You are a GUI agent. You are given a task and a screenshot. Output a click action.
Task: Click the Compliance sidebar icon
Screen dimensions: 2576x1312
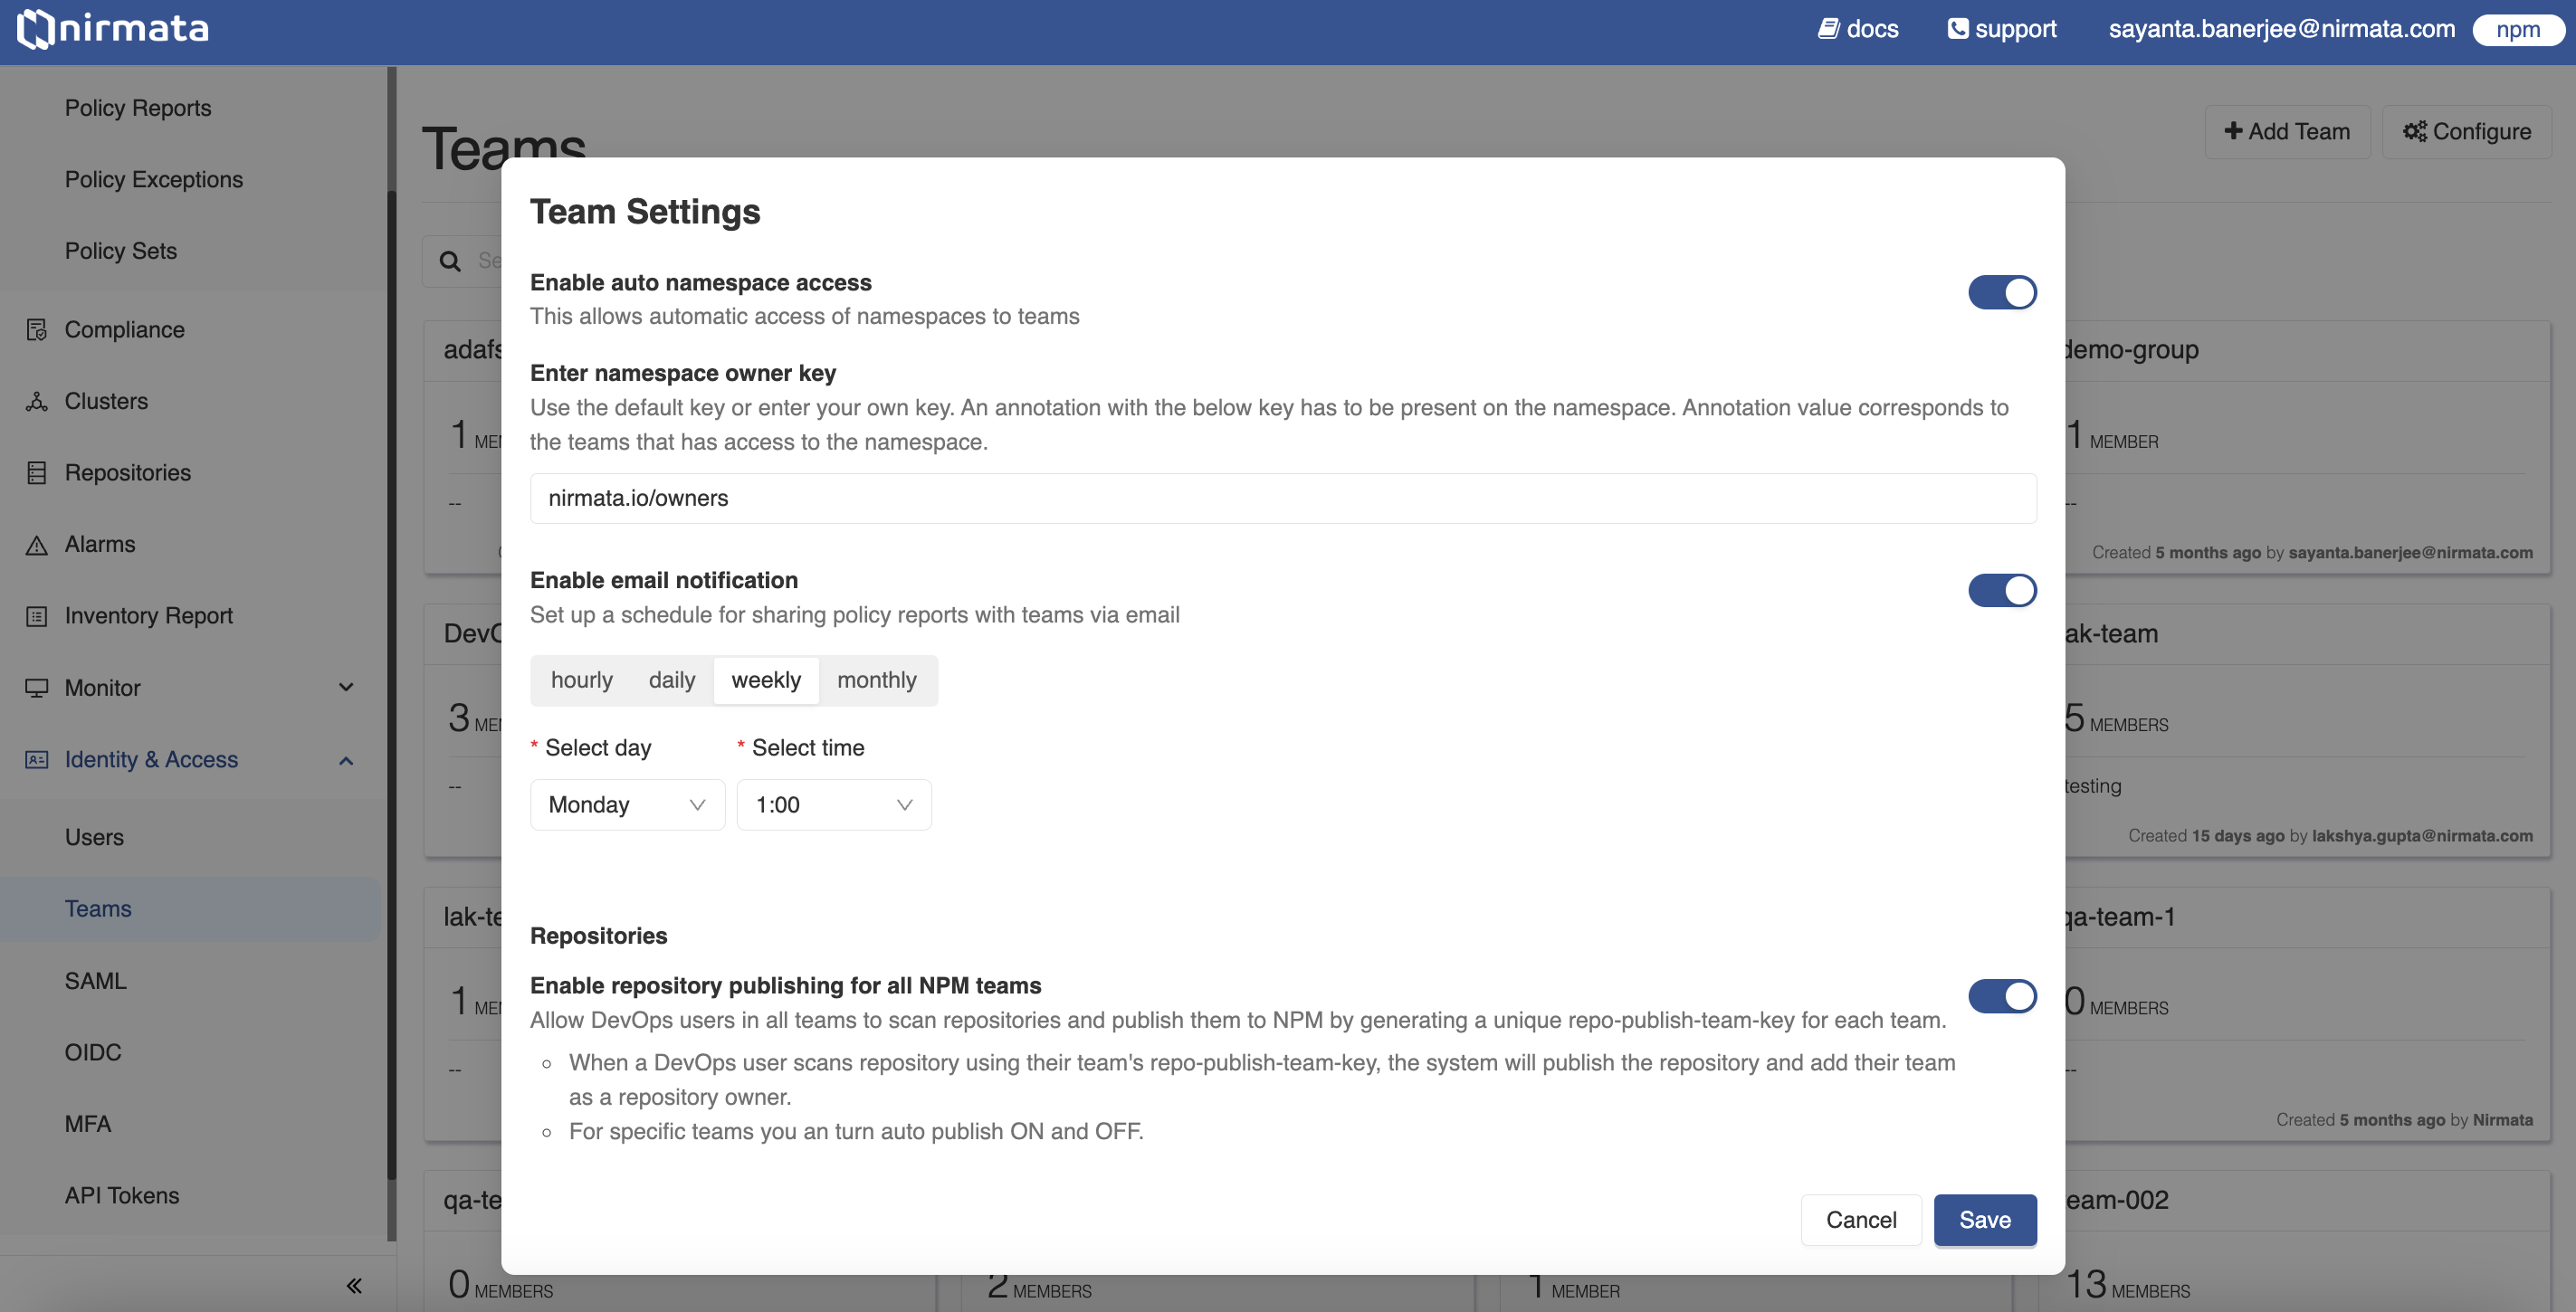(37, 330)
